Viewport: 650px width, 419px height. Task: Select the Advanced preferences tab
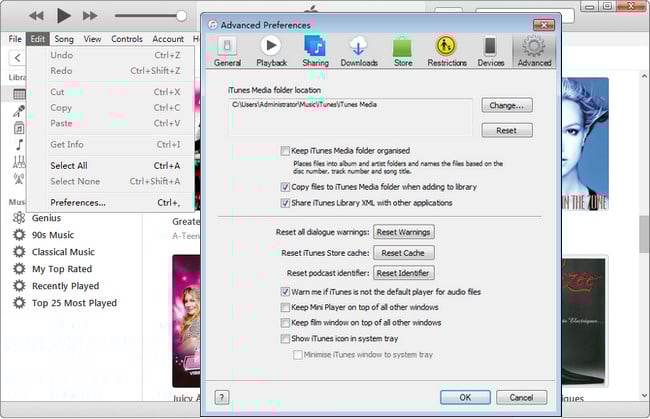534,51
